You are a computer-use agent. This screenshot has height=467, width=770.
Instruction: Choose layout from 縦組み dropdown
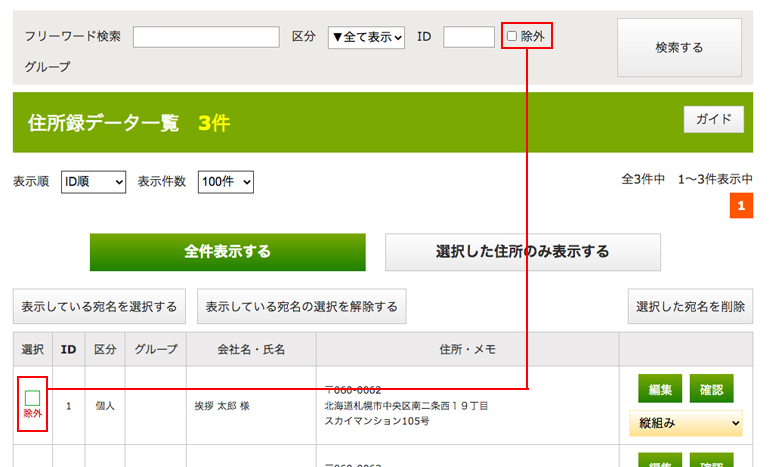685,423
